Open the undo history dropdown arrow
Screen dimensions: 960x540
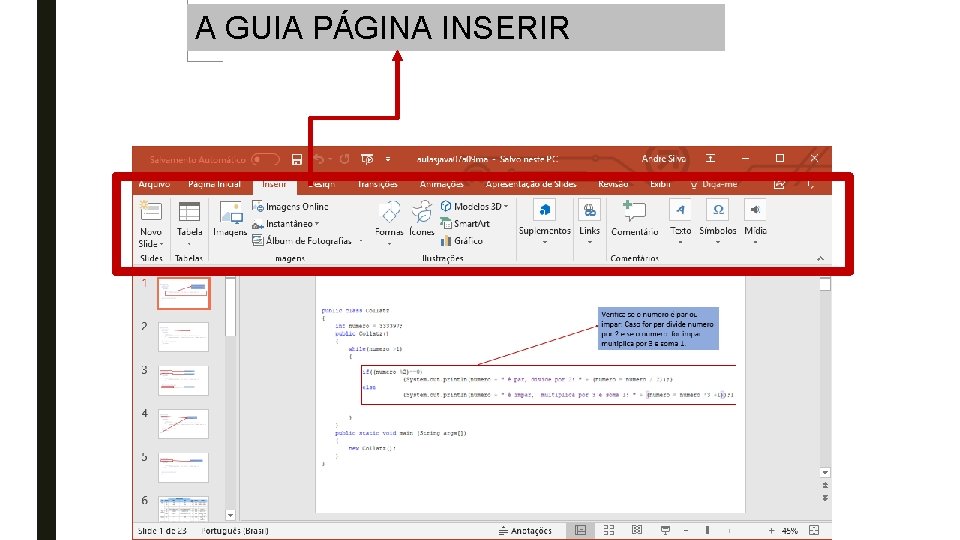(330, 159)
